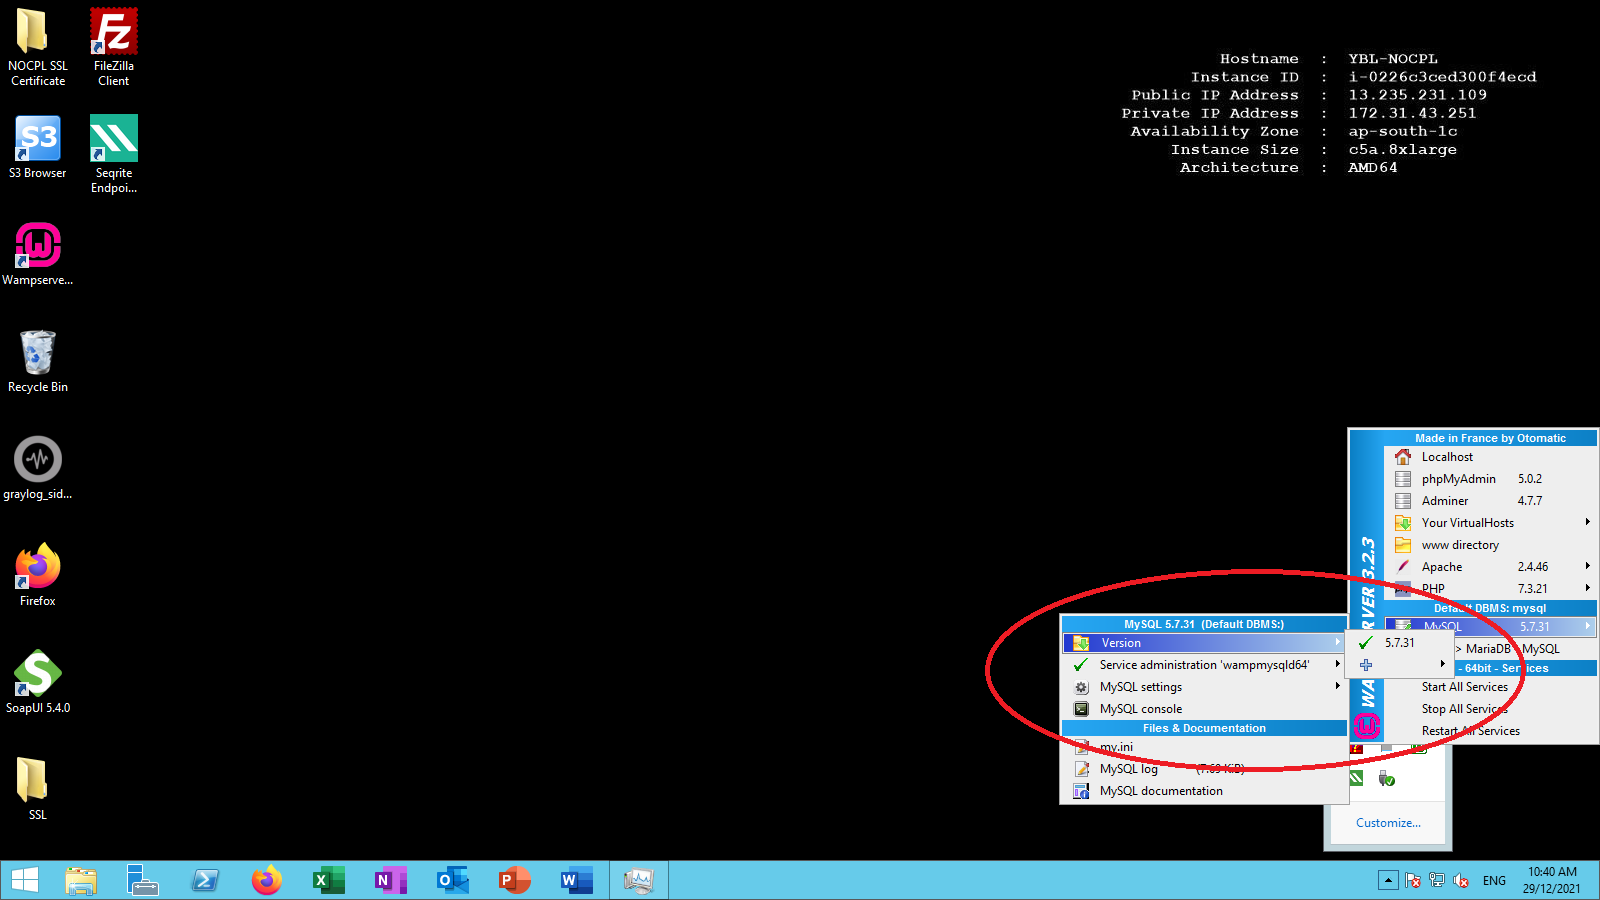Click the network tray icon
Image resolution: width=1600 pixels, height=900 pixels.
point(1437,880)
